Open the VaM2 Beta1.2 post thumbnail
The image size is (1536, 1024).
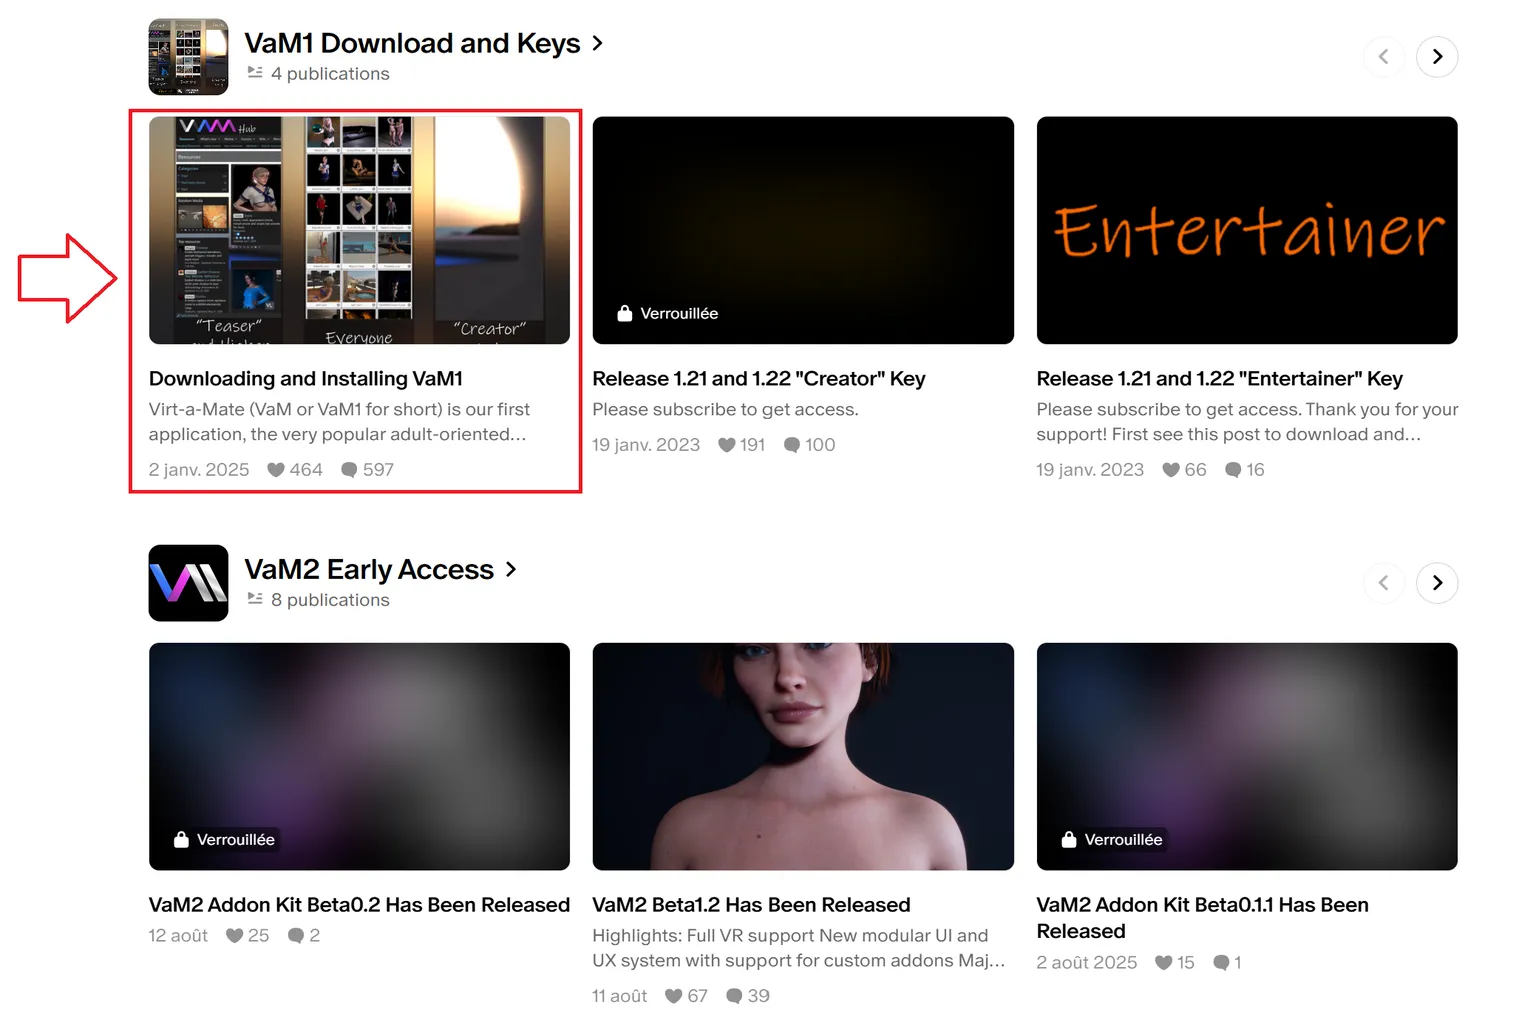coord(803,756)
